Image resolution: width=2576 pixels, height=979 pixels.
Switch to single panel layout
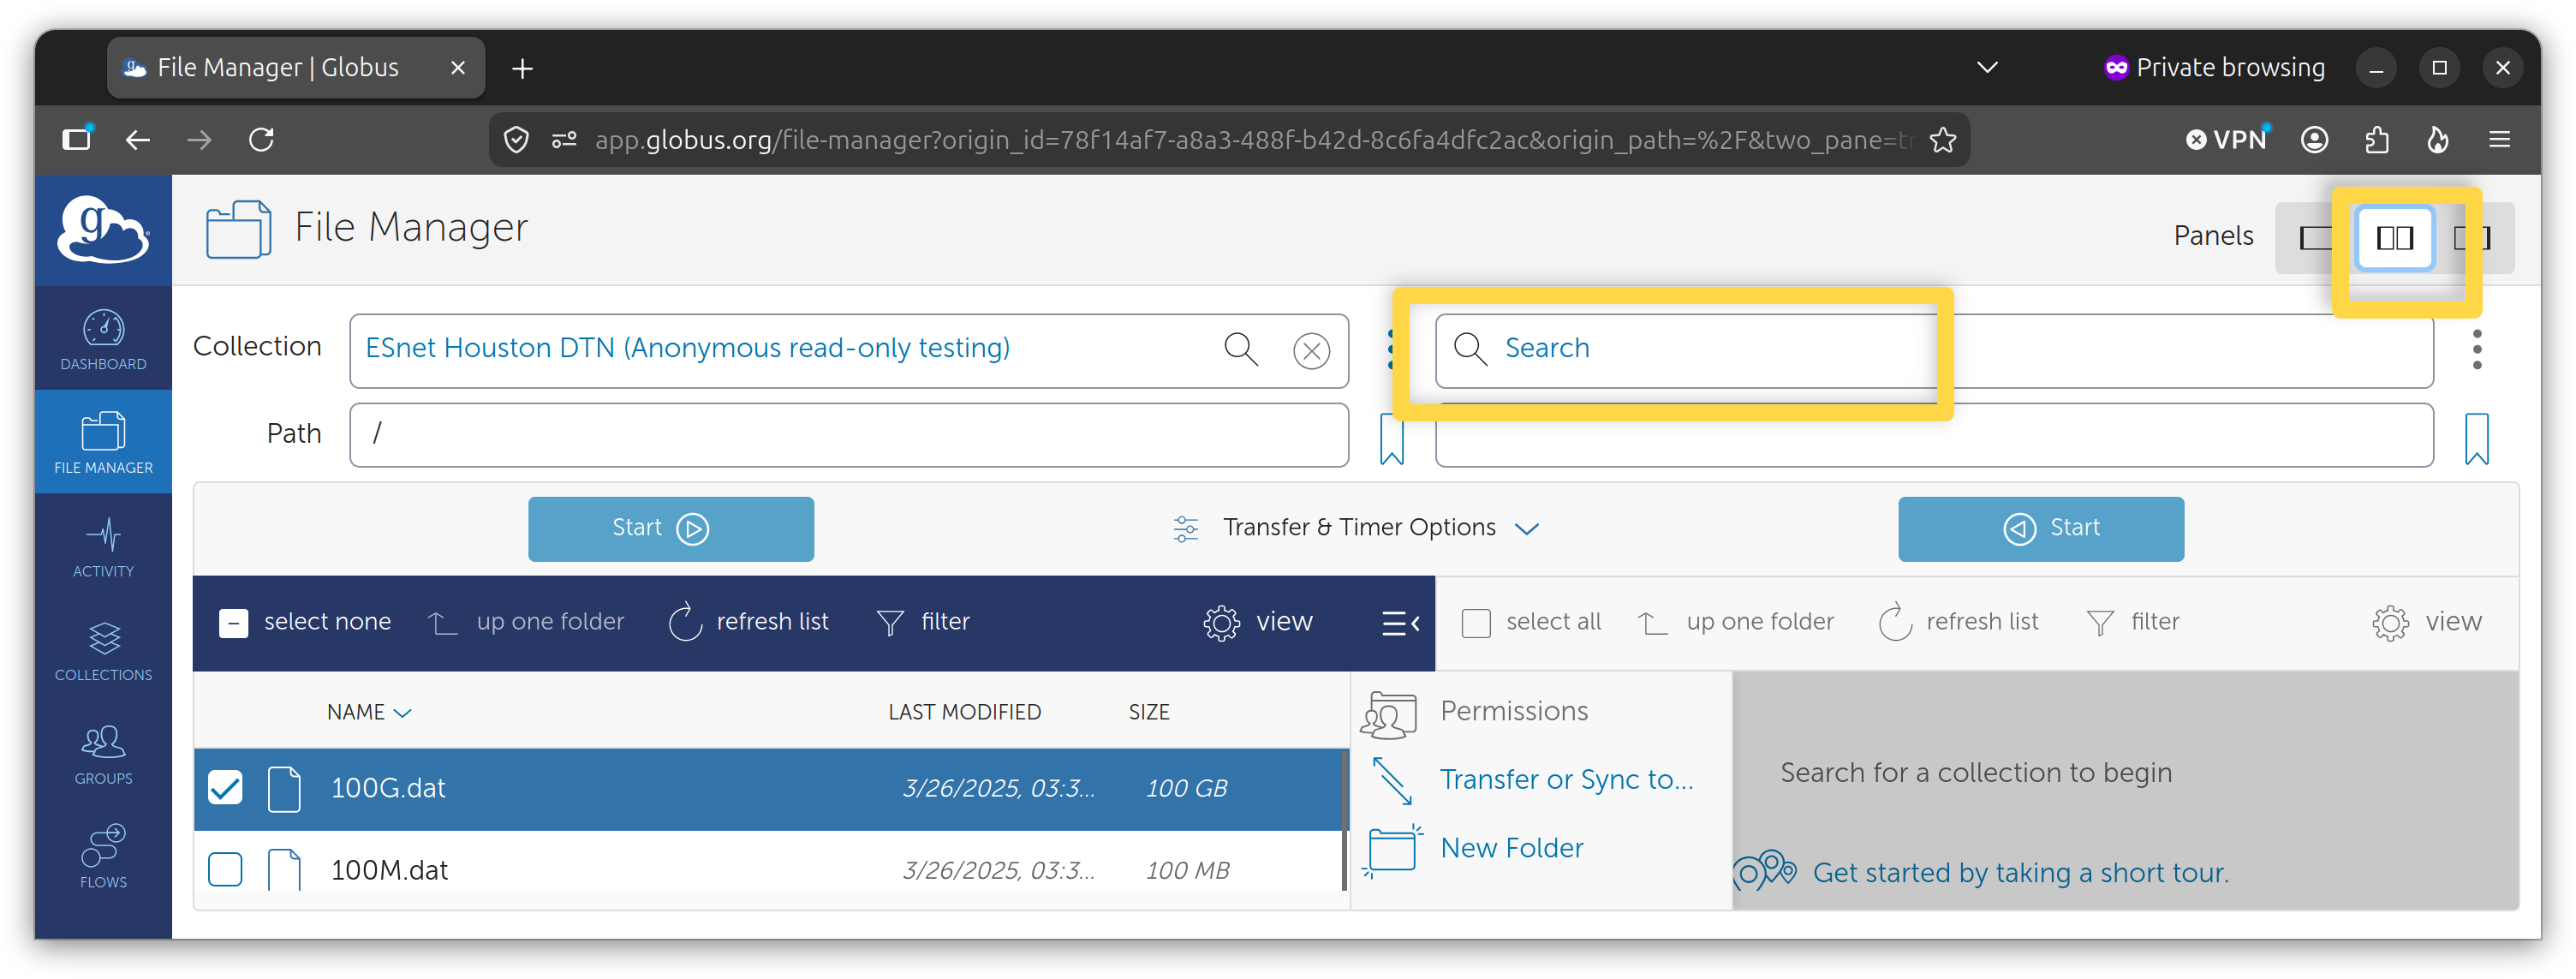[2314, 238]
